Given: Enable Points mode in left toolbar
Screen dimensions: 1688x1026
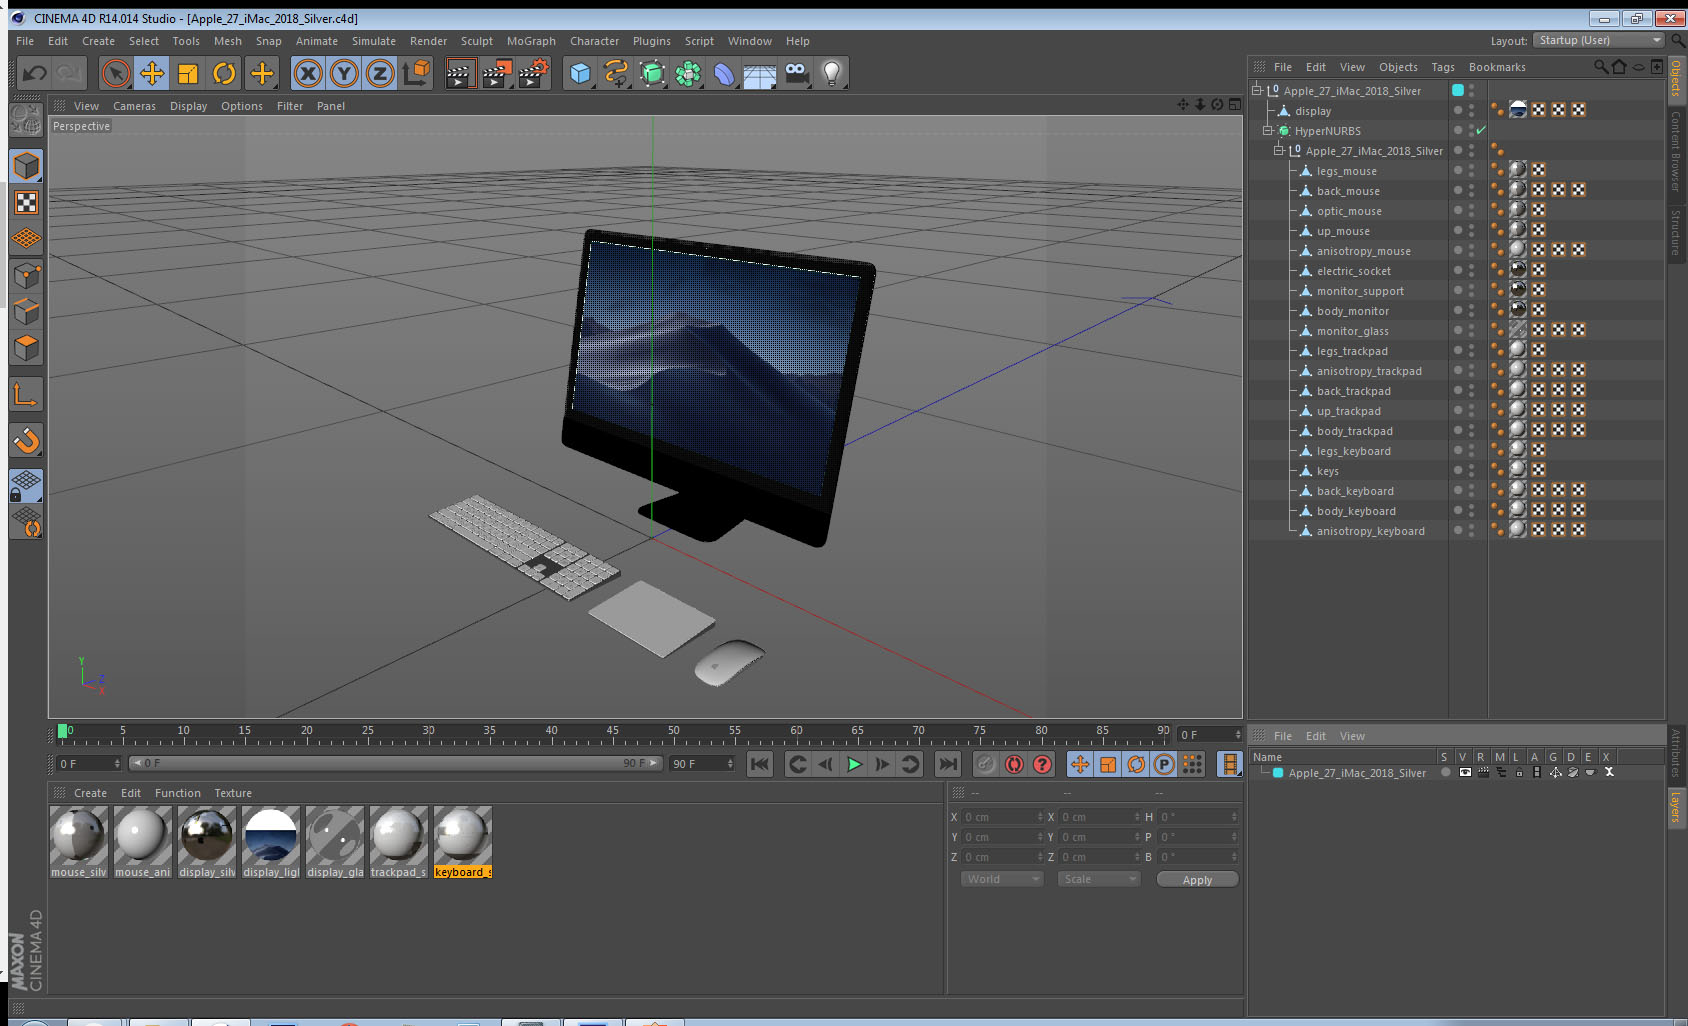Looking at the screenshot, I should [x=26, y=276].
